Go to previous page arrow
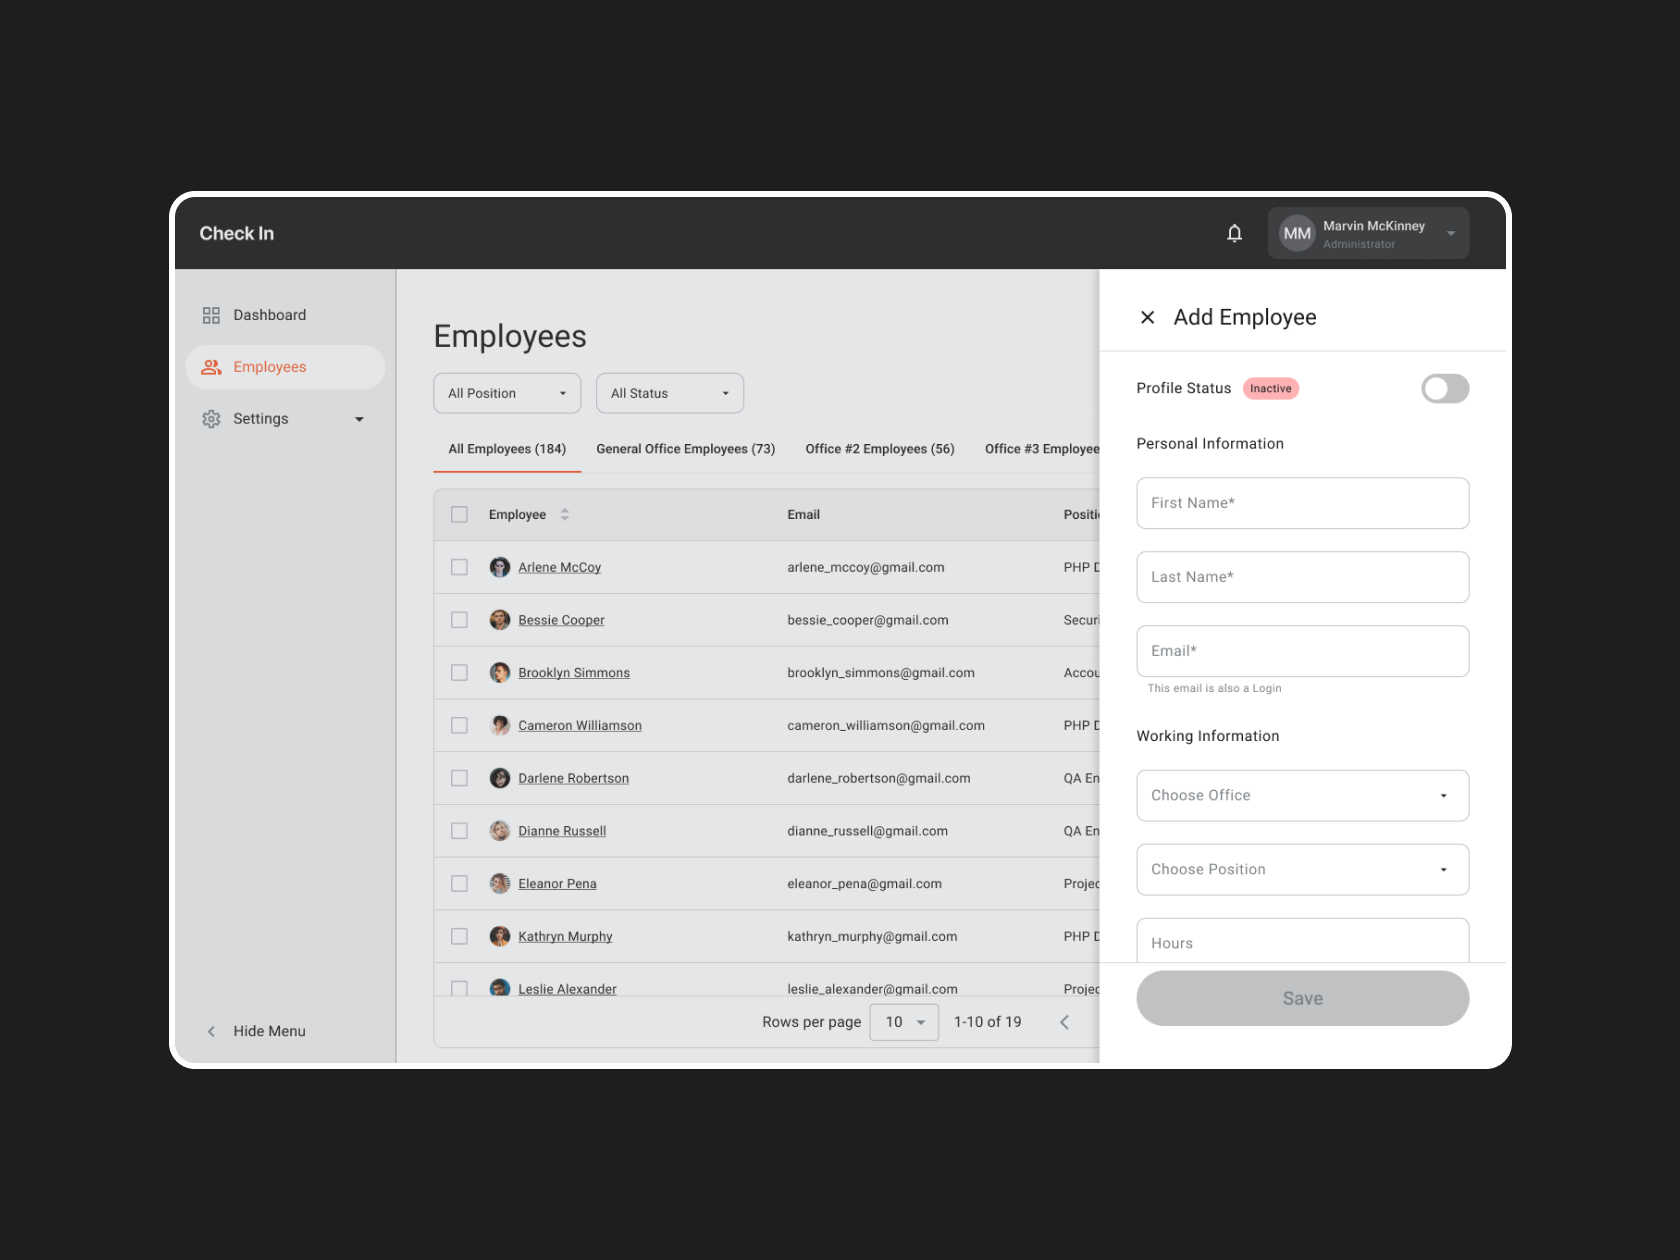 click(1064, 1022)
